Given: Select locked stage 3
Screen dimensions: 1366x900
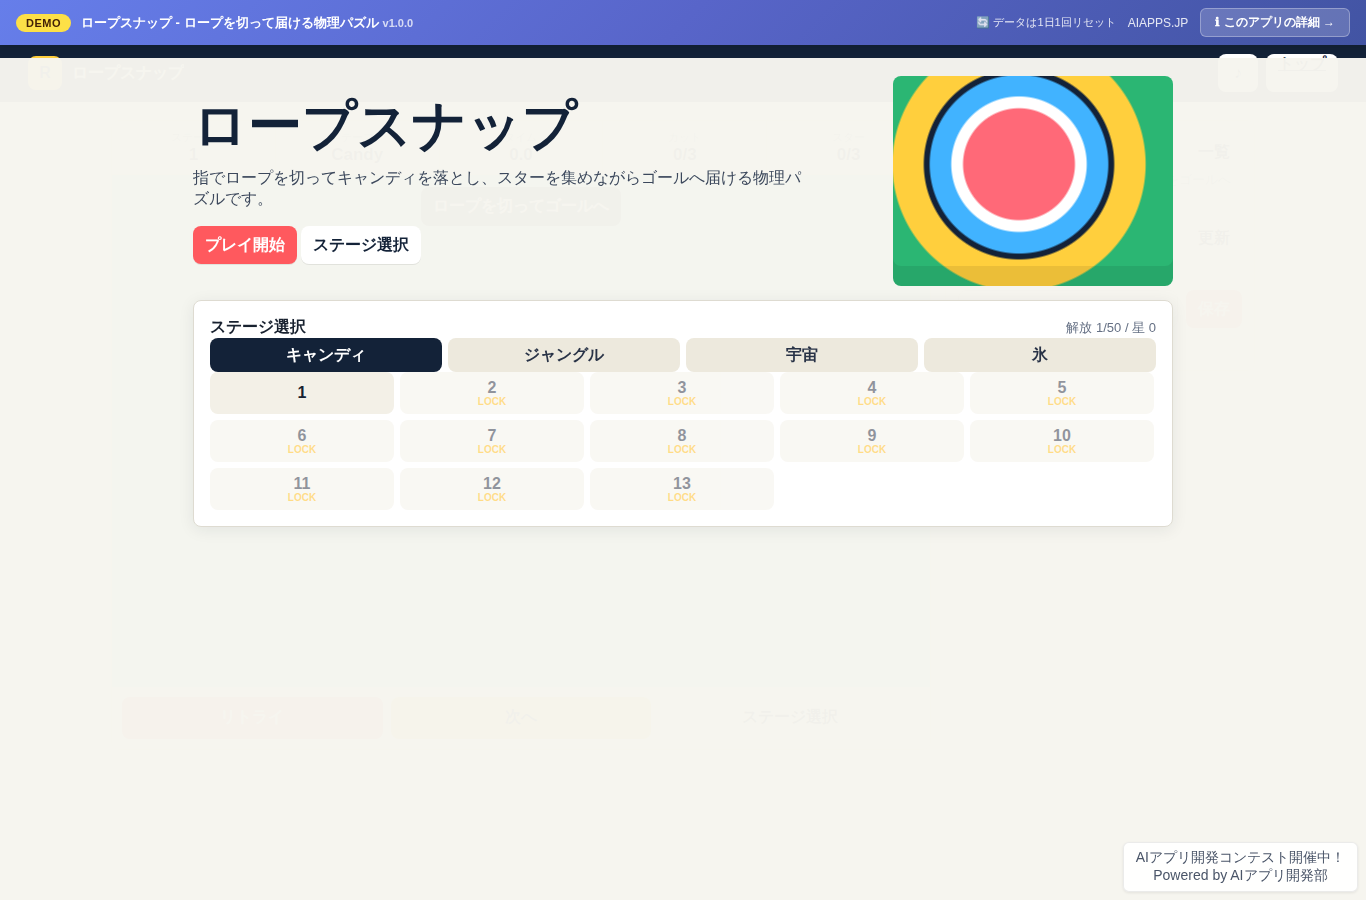Looking at the screenshot, I should point(682,393).
